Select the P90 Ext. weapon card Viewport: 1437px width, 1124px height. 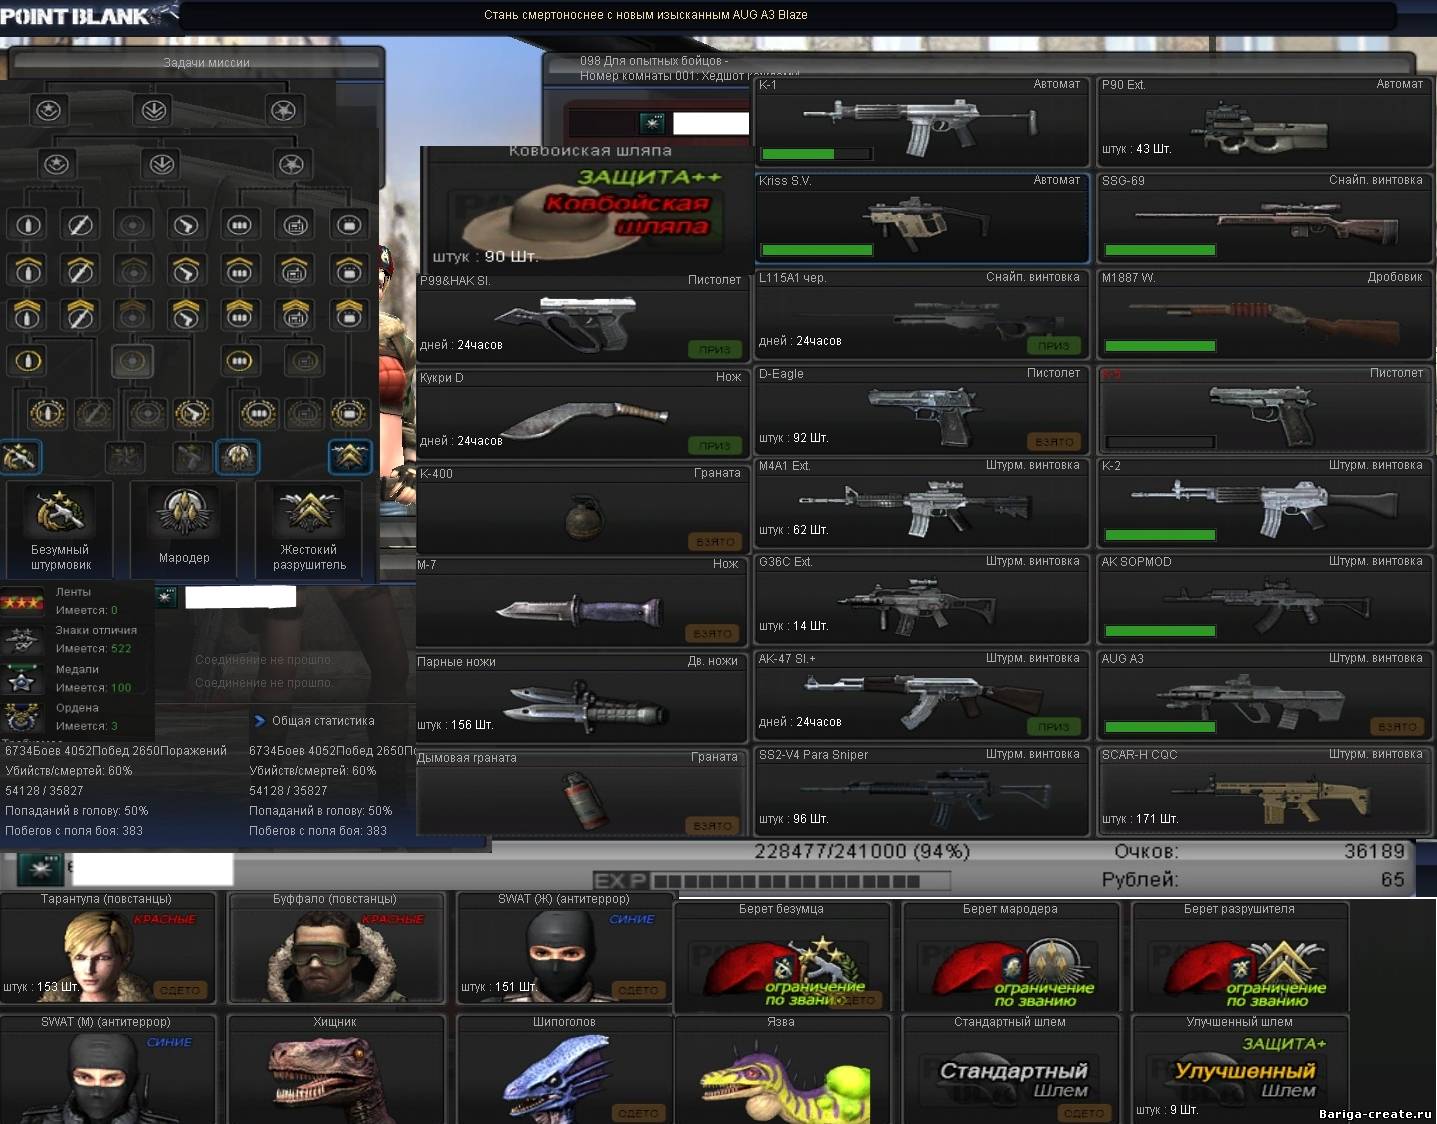[1264, 121]
